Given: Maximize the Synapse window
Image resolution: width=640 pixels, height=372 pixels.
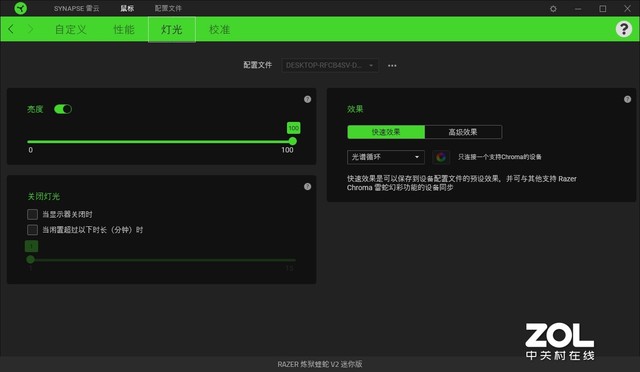Looking at the screenshot, I should tap(602, 9).
